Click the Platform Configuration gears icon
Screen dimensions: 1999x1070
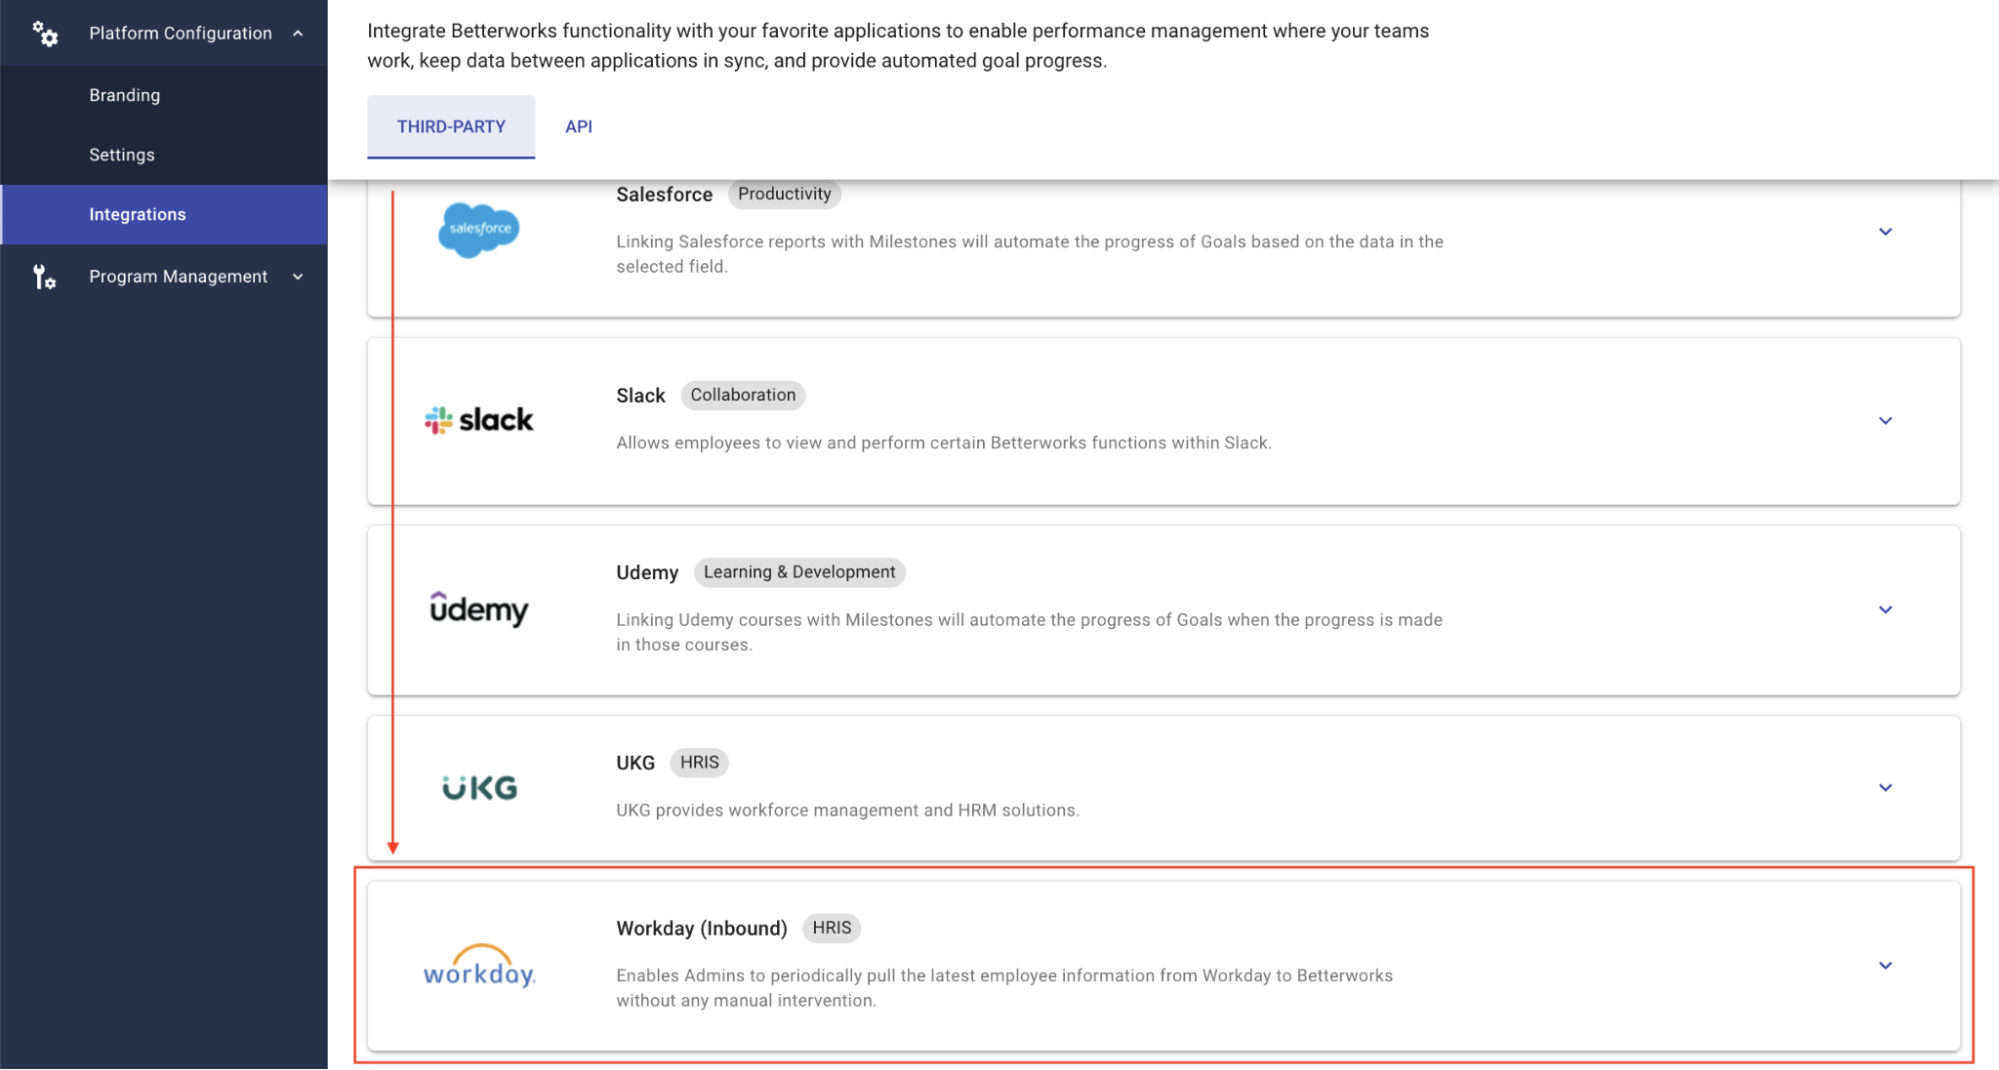[x=45, y=34]
